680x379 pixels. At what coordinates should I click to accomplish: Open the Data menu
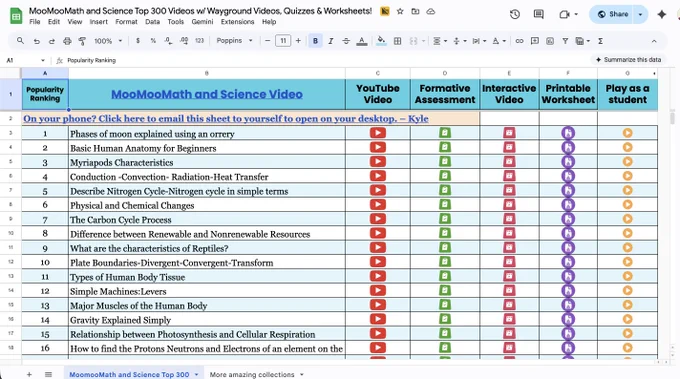pyautogui.click(x=152, y=22)
